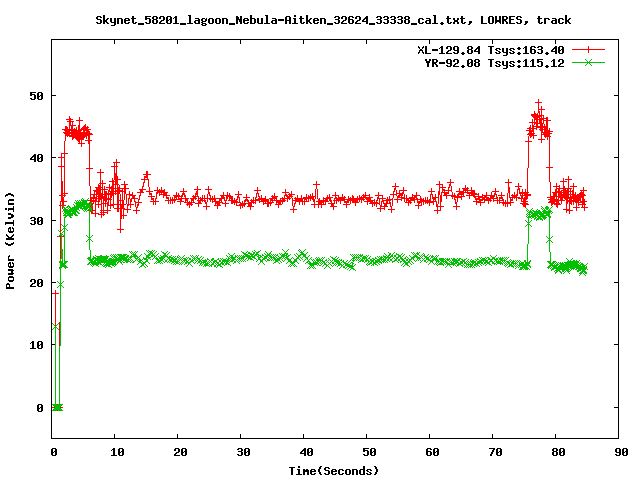Screen dimensions: 640x480
Task: Click the y-axis tick label 20
Action: 36,283
